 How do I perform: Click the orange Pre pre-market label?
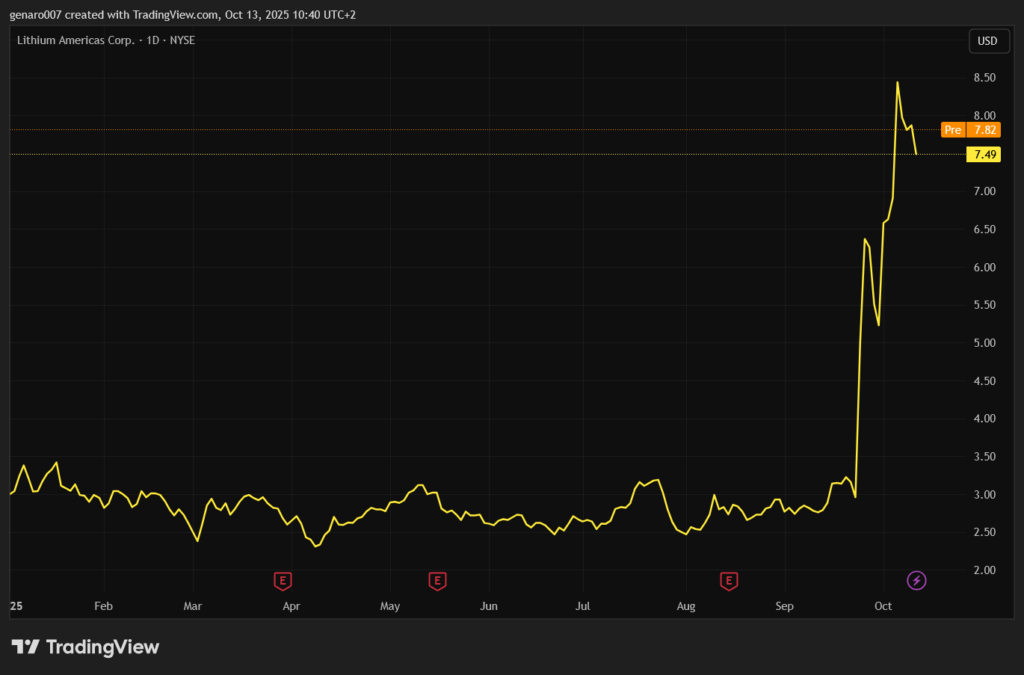[953, 130]
